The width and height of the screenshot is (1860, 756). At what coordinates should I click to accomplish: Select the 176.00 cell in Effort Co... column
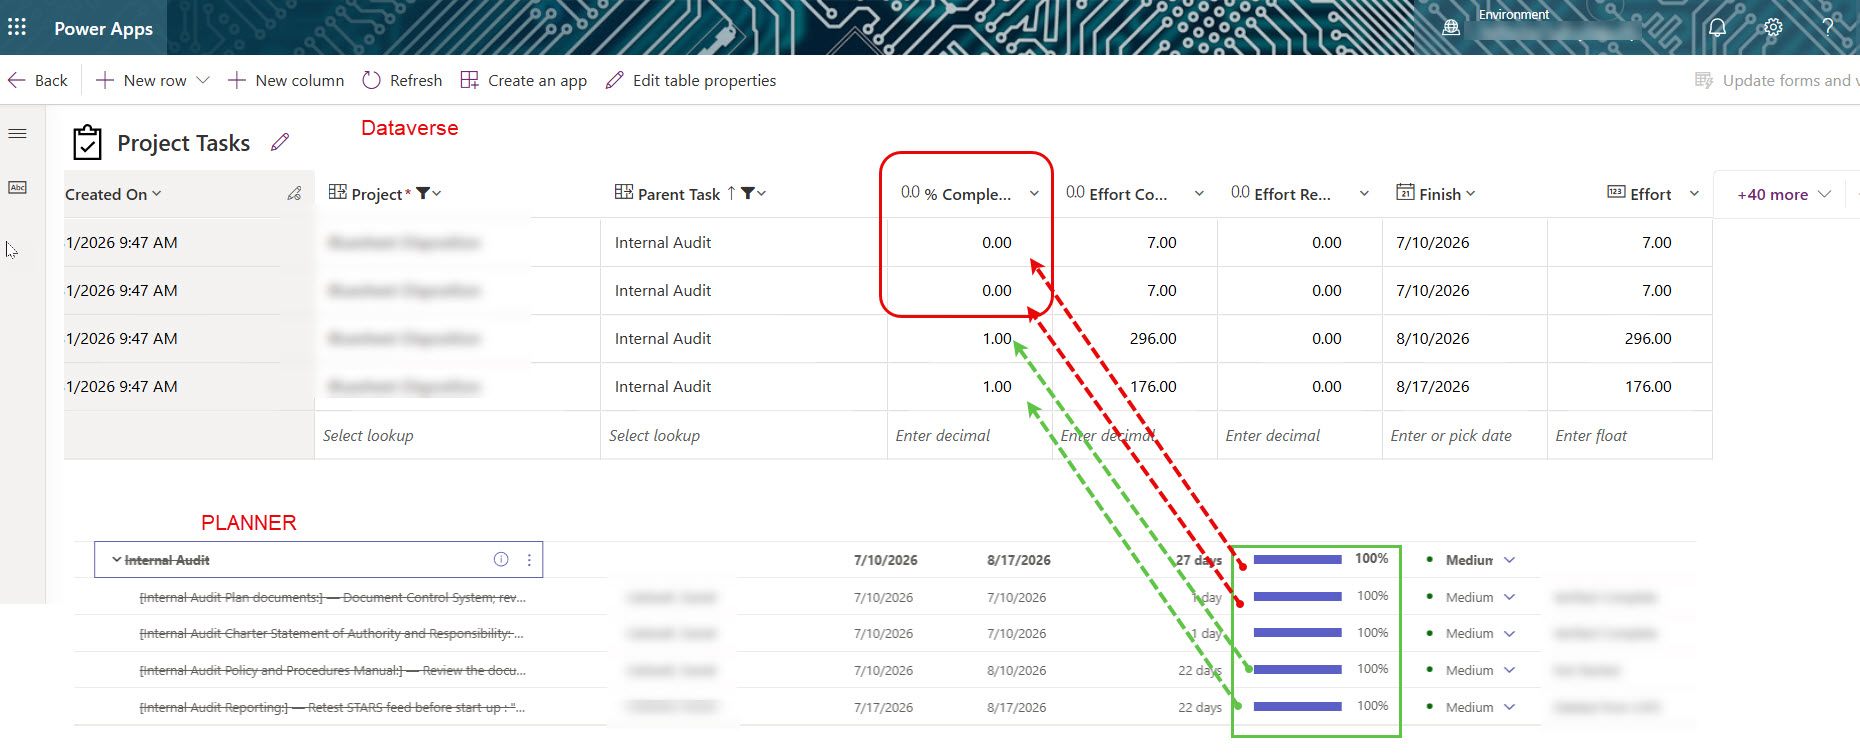[1135, 387]
